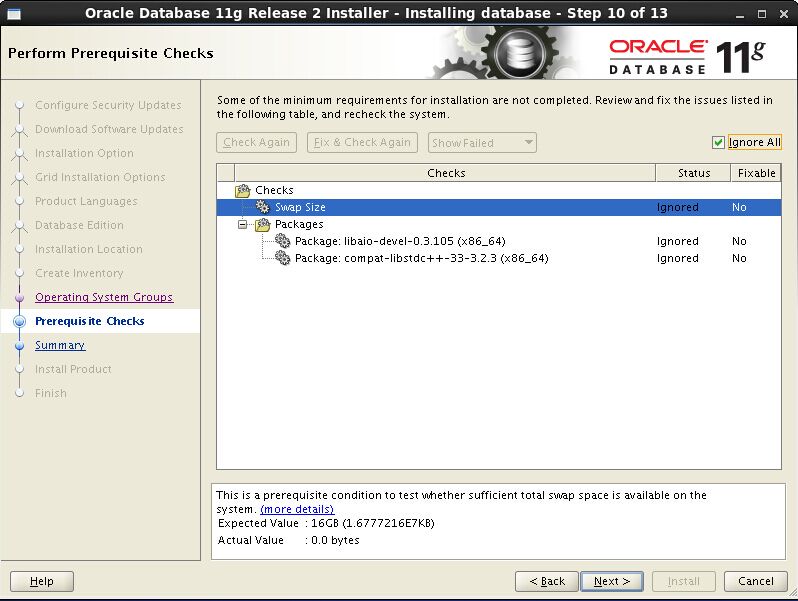
Task: Select the libaio-devel-0.3.105 package row
Action: 499,241
